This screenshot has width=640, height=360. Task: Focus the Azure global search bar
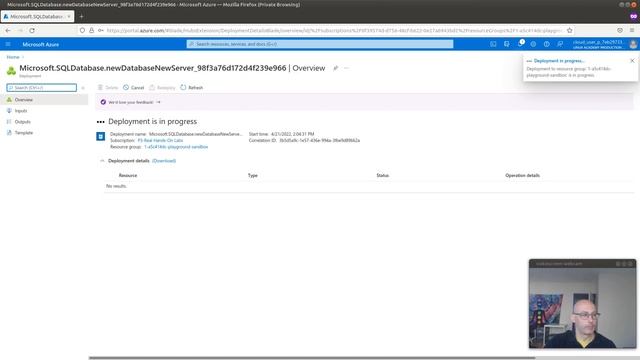[320, 44]
